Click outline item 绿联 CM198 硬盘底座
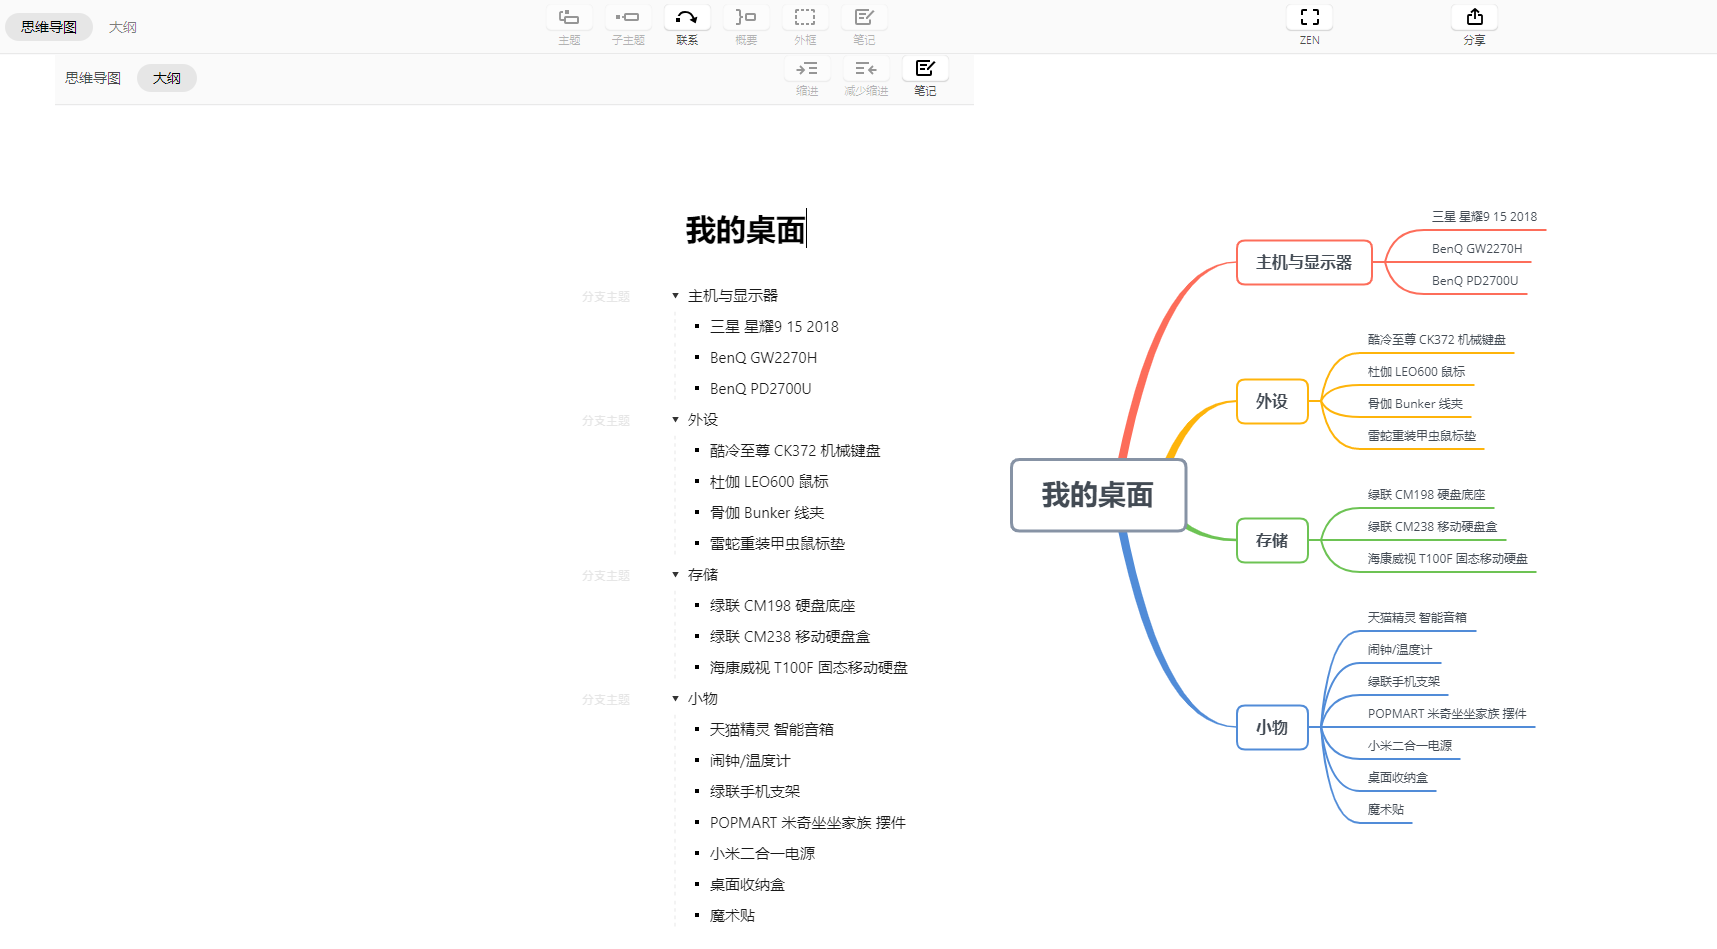Screen dimensions: 1717x949 (x=782, y=606)
